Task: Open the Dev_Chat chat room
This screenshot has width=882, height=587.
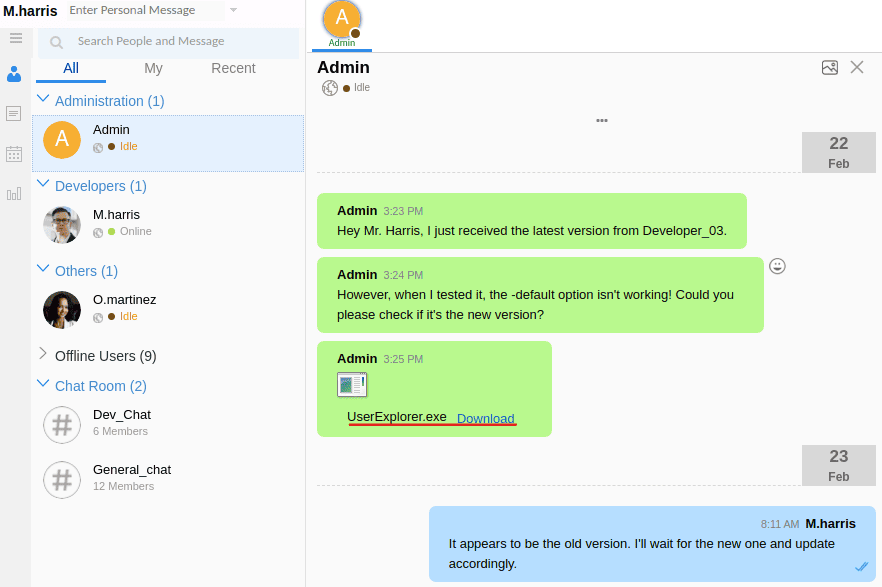Action: [x=121, y=415]
